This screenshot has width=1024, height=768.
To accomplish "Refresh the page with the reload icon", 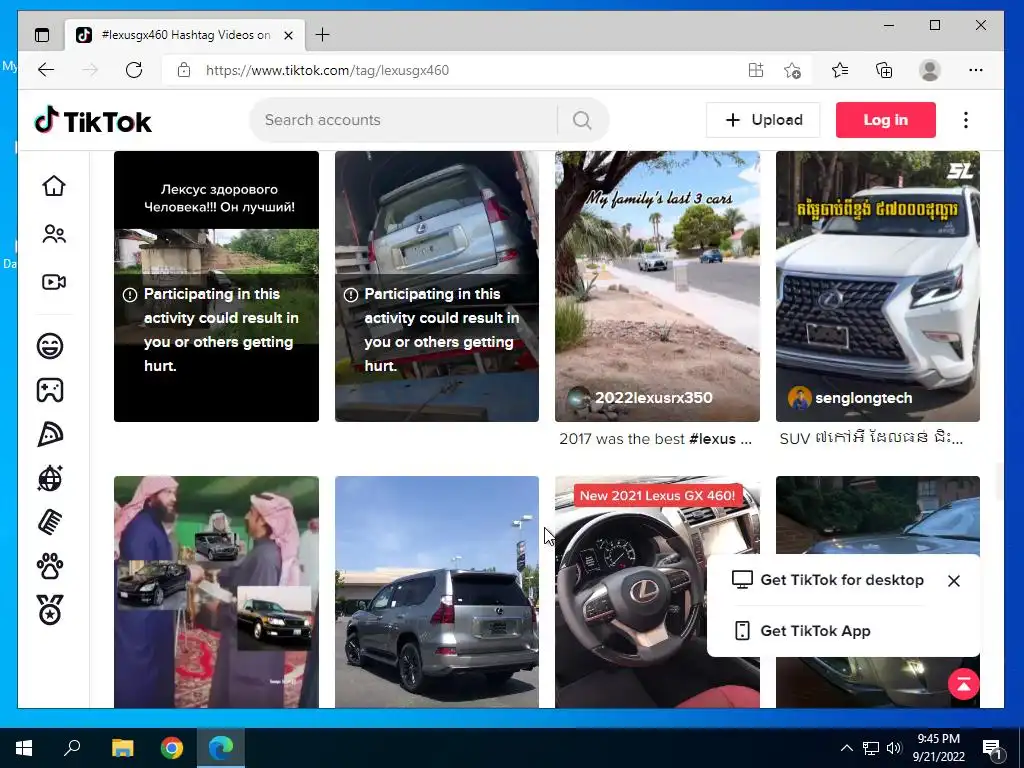I will coord(134,70).
